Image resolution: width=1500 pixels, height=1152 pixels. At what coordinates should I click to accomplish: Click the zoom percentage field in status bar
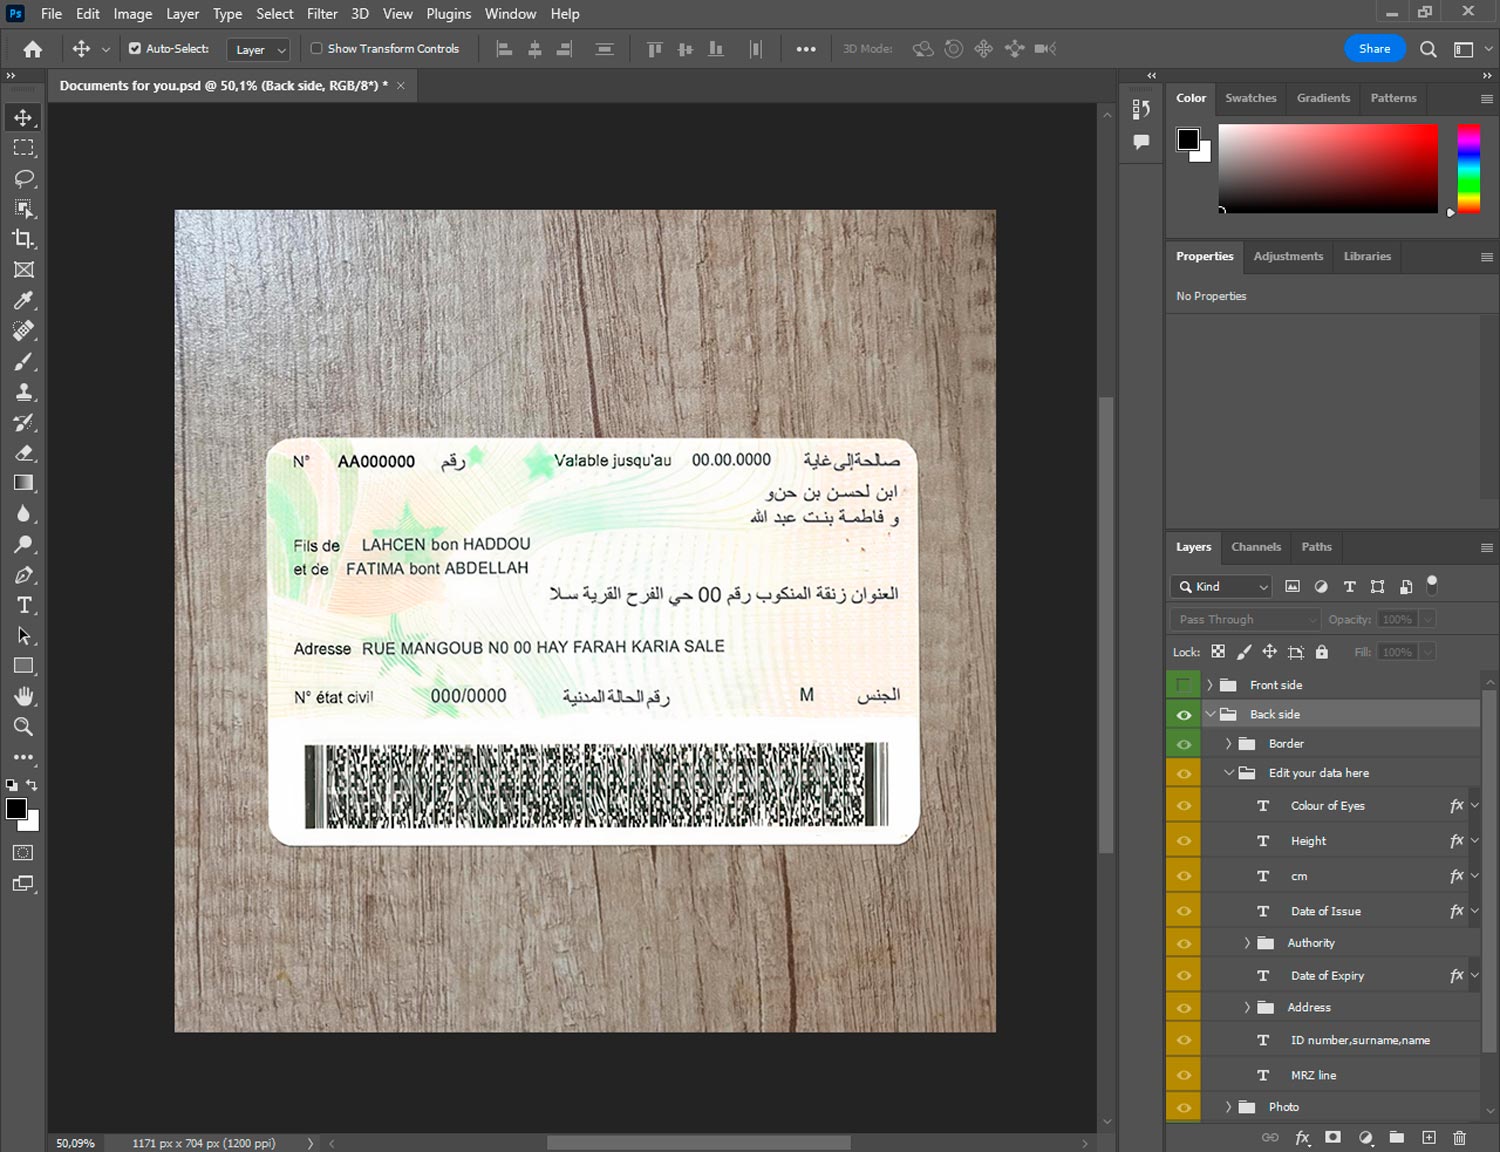[x=76, y=1143]
